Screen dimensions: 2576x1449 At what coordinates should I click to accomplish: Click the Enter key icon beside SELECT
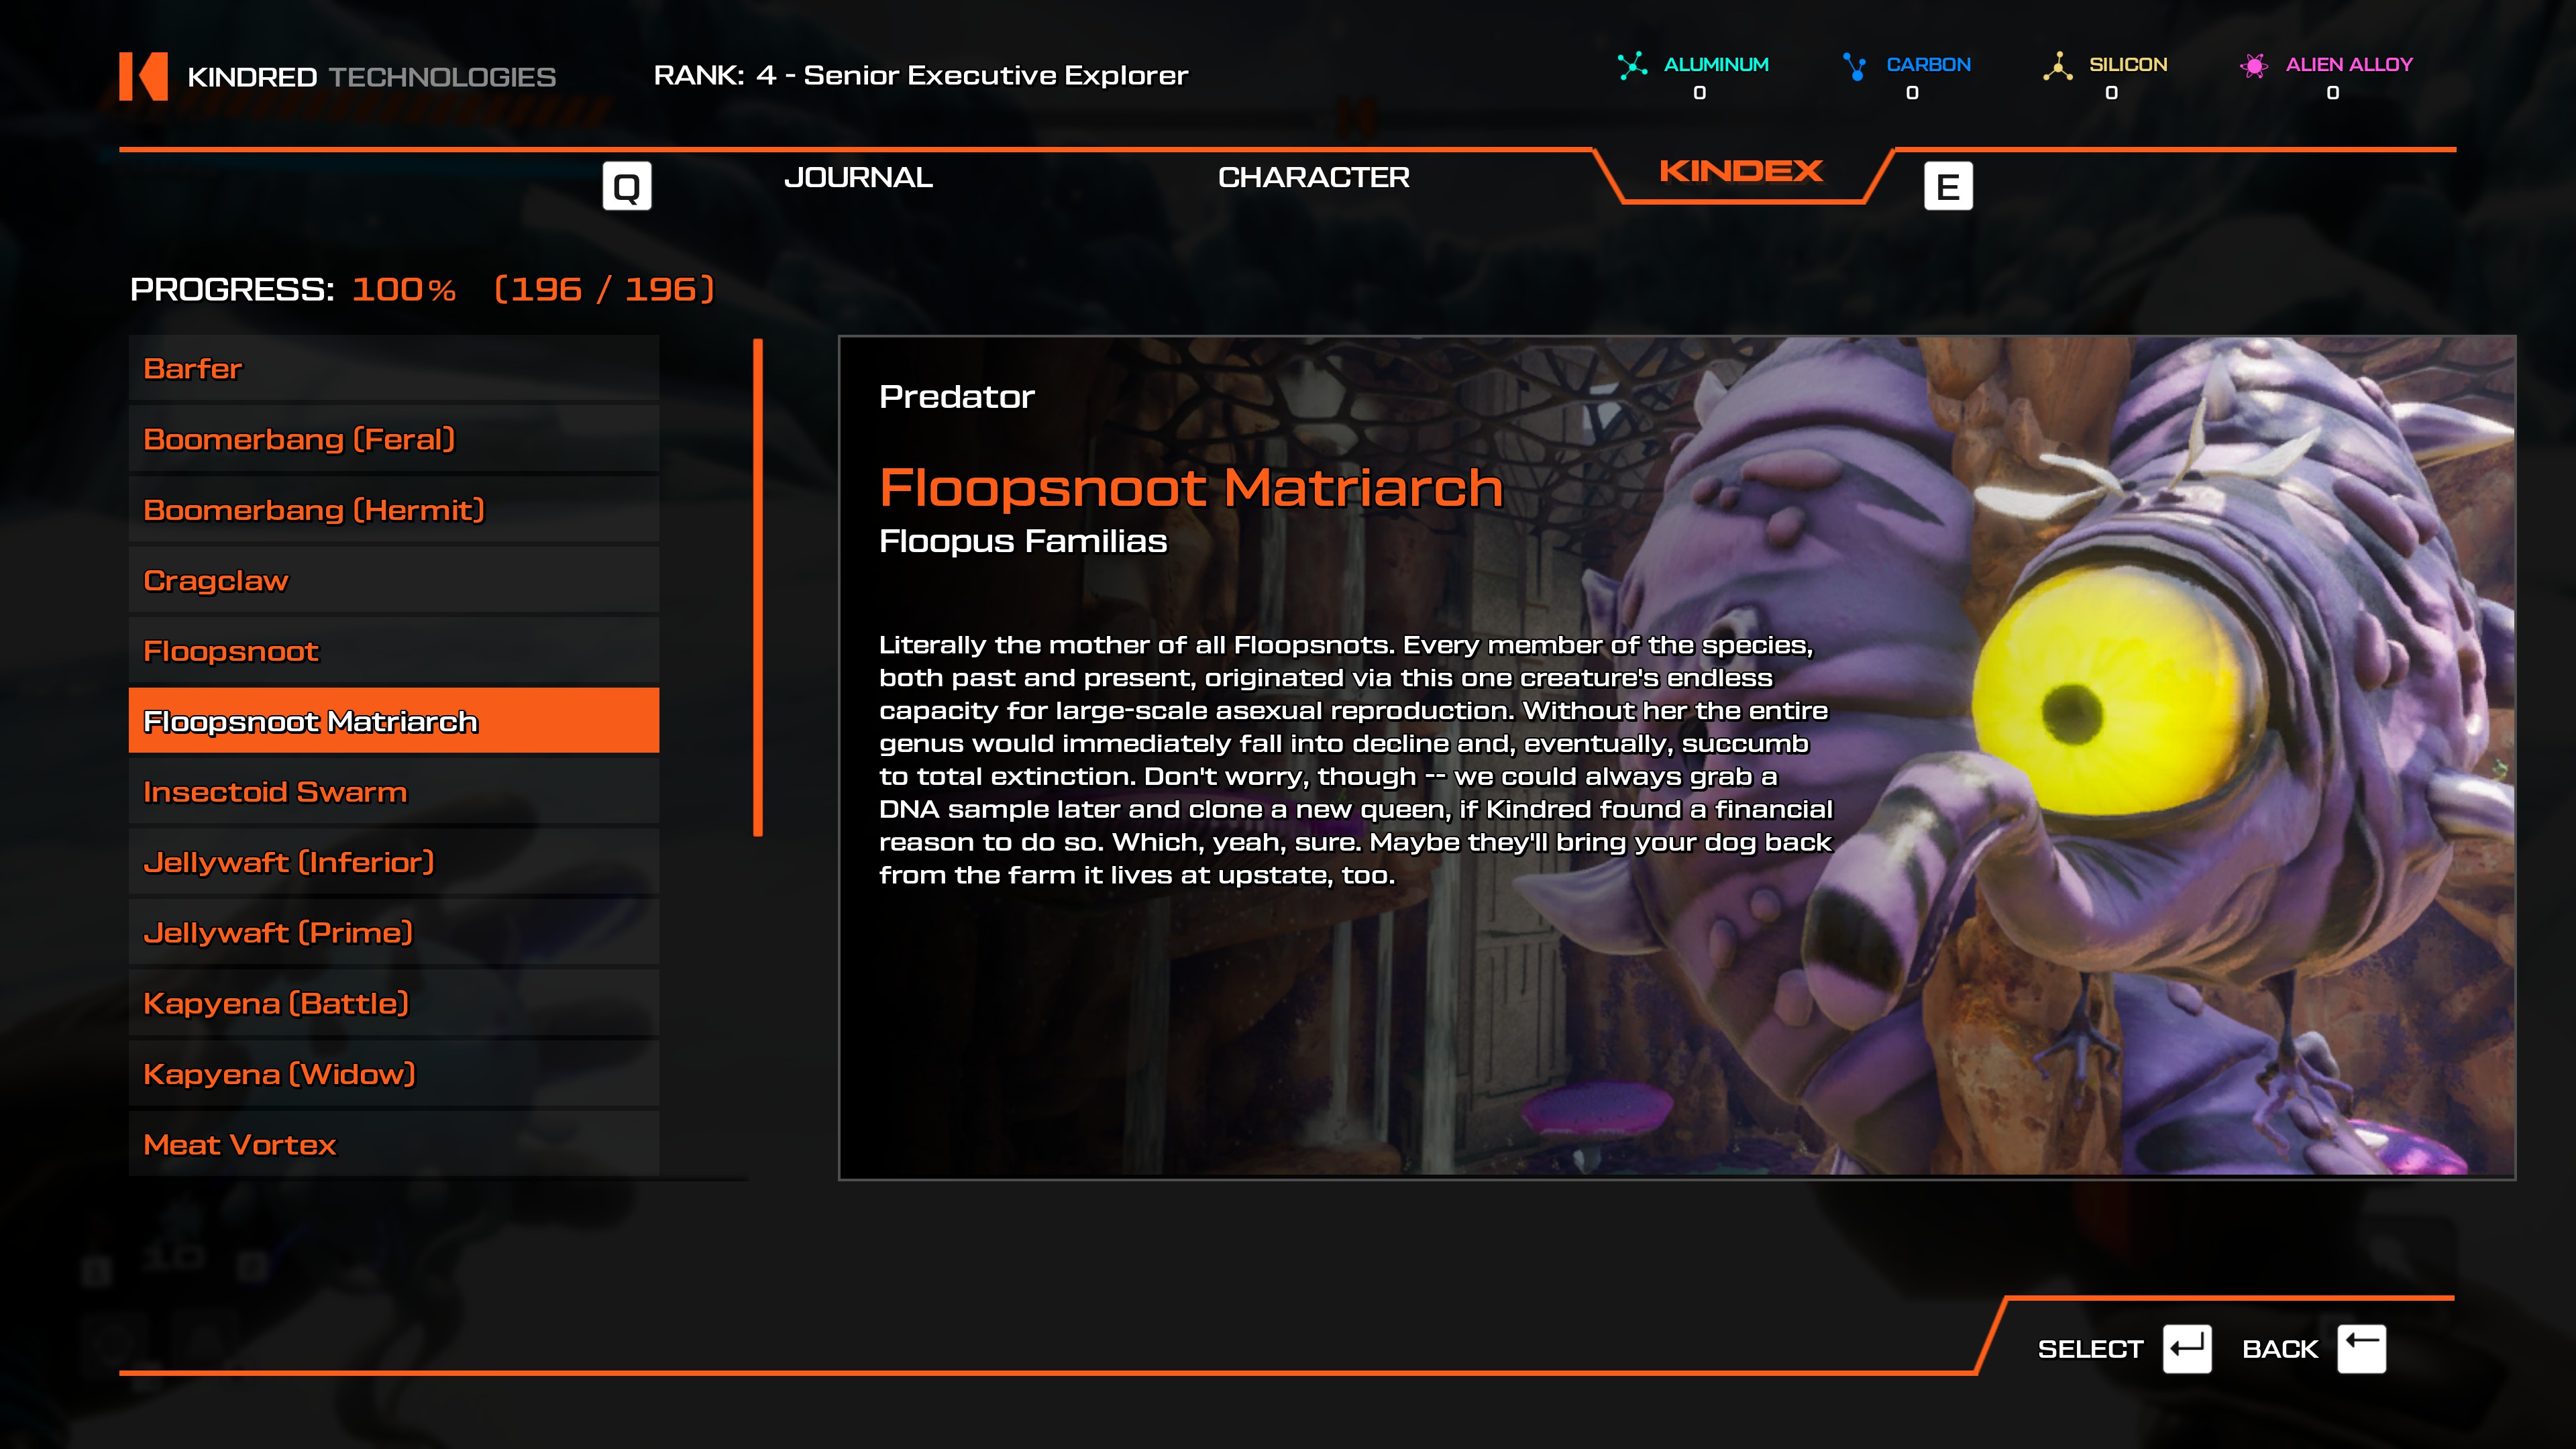2186,1349
